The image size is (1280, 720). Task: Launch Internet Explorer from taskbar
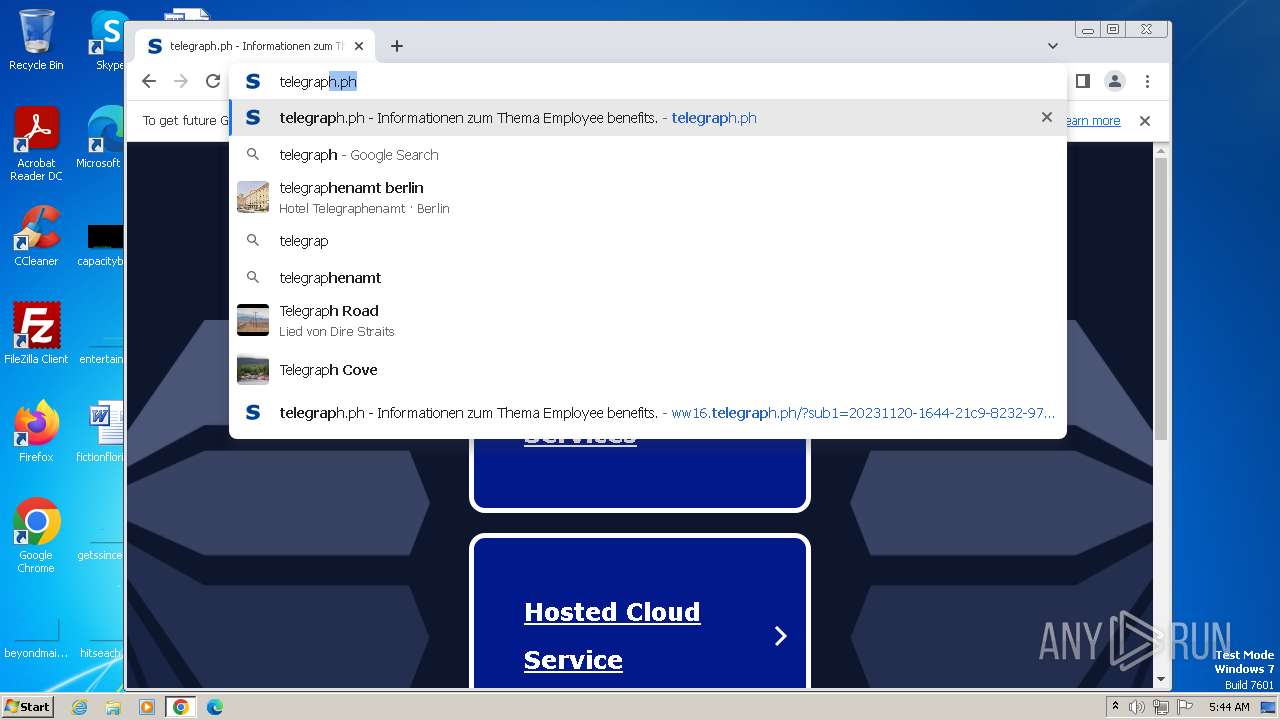click(80, 707)
